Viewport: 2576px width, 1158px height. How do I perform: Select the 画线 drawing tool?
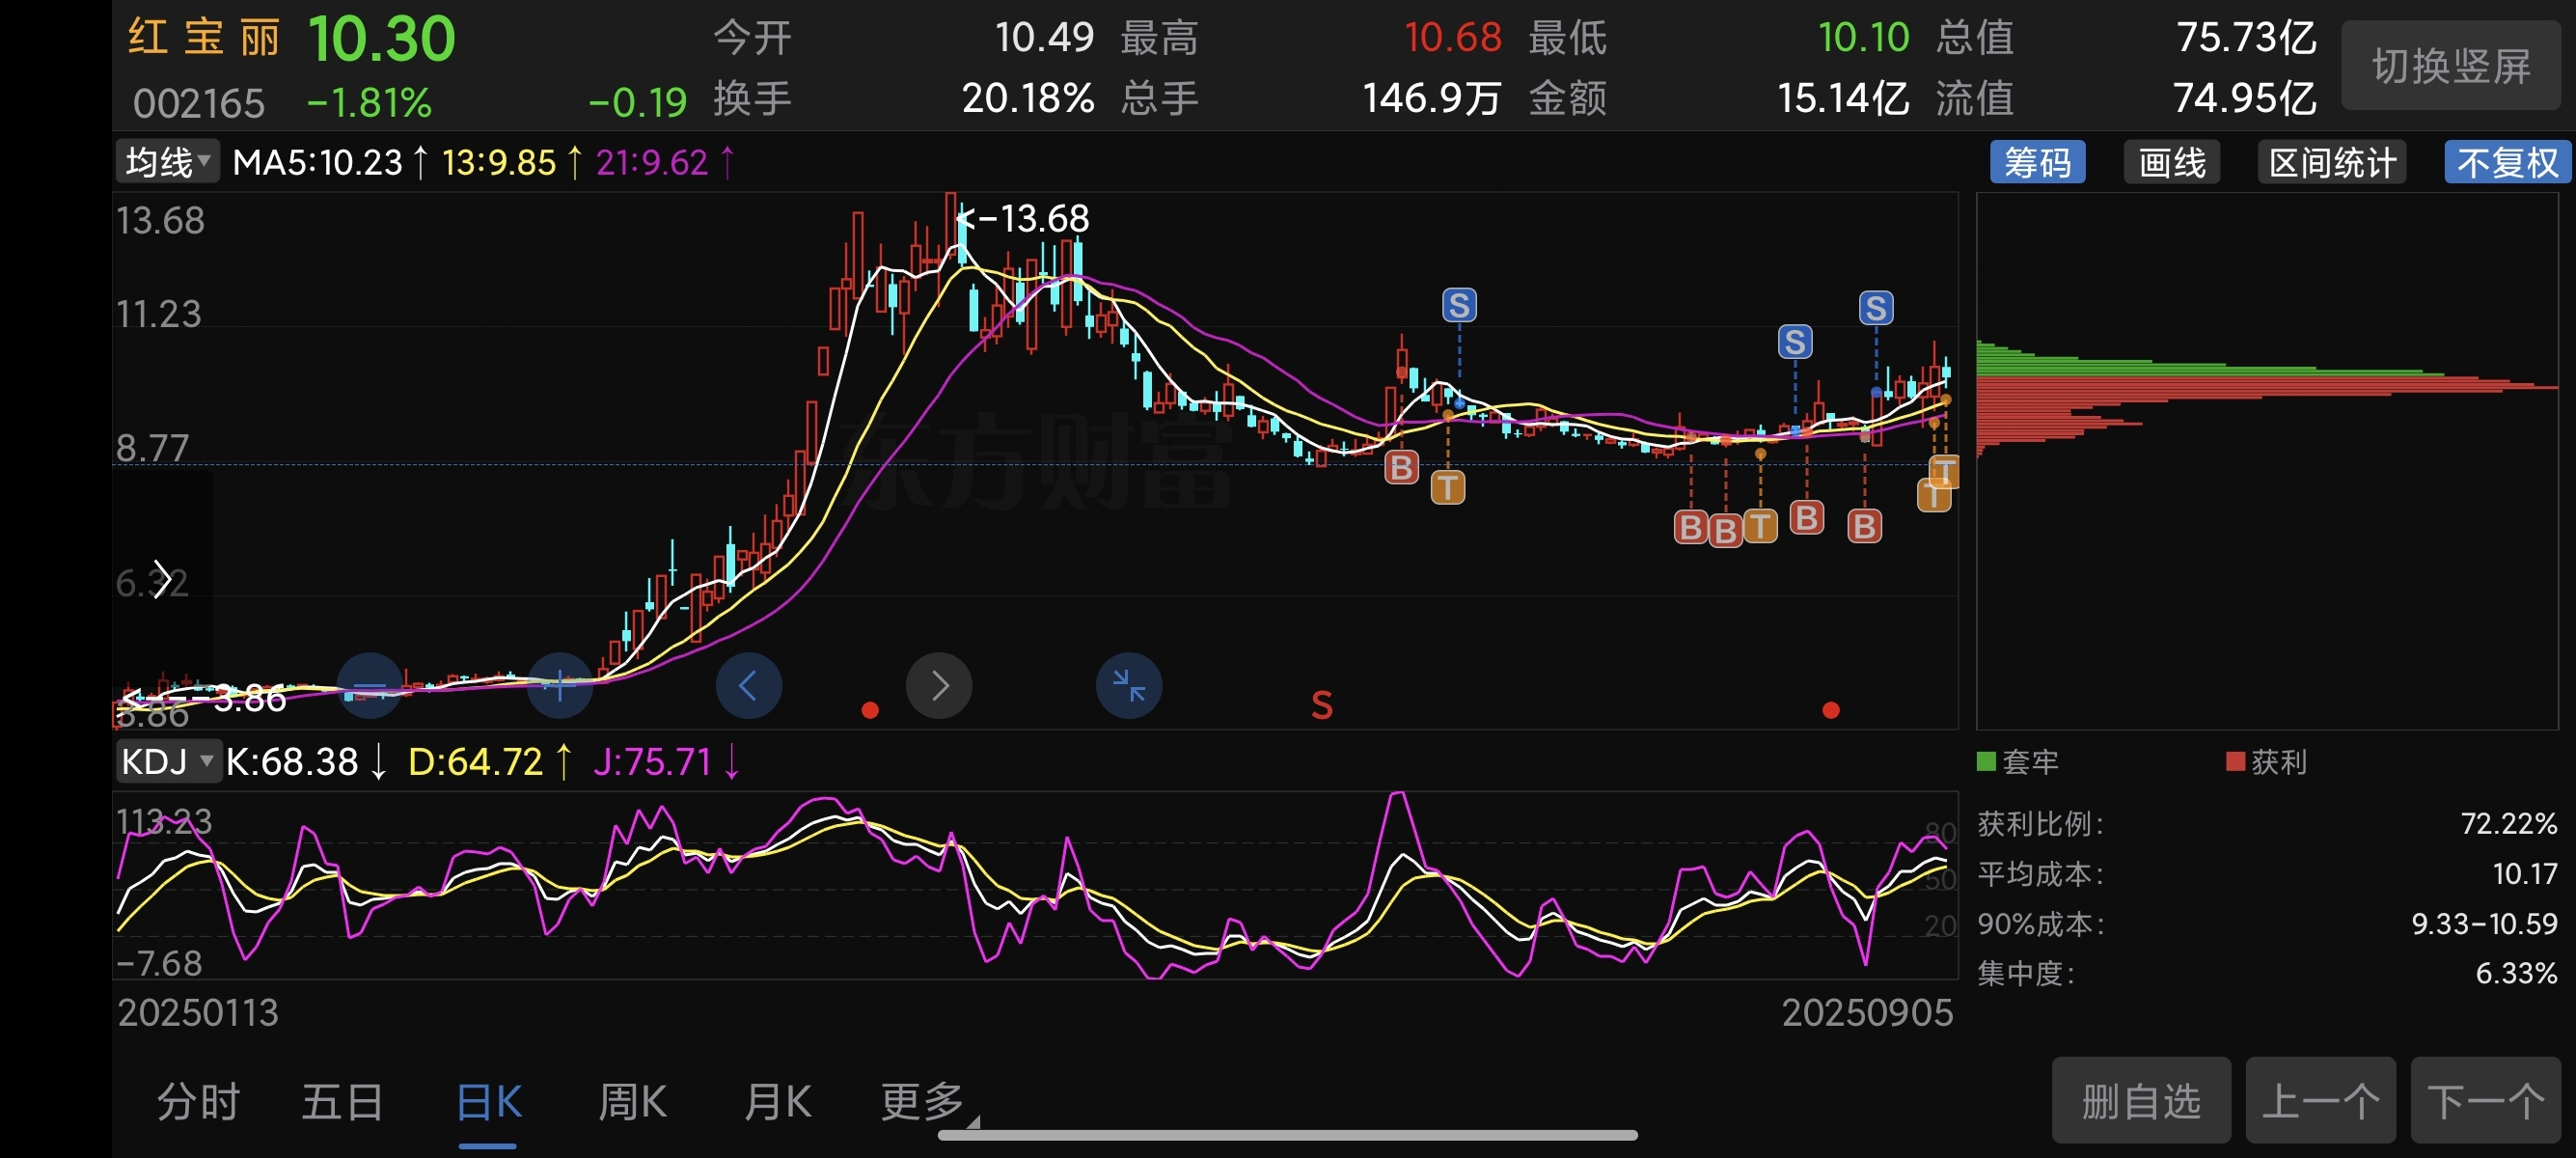coord(2172,162)
